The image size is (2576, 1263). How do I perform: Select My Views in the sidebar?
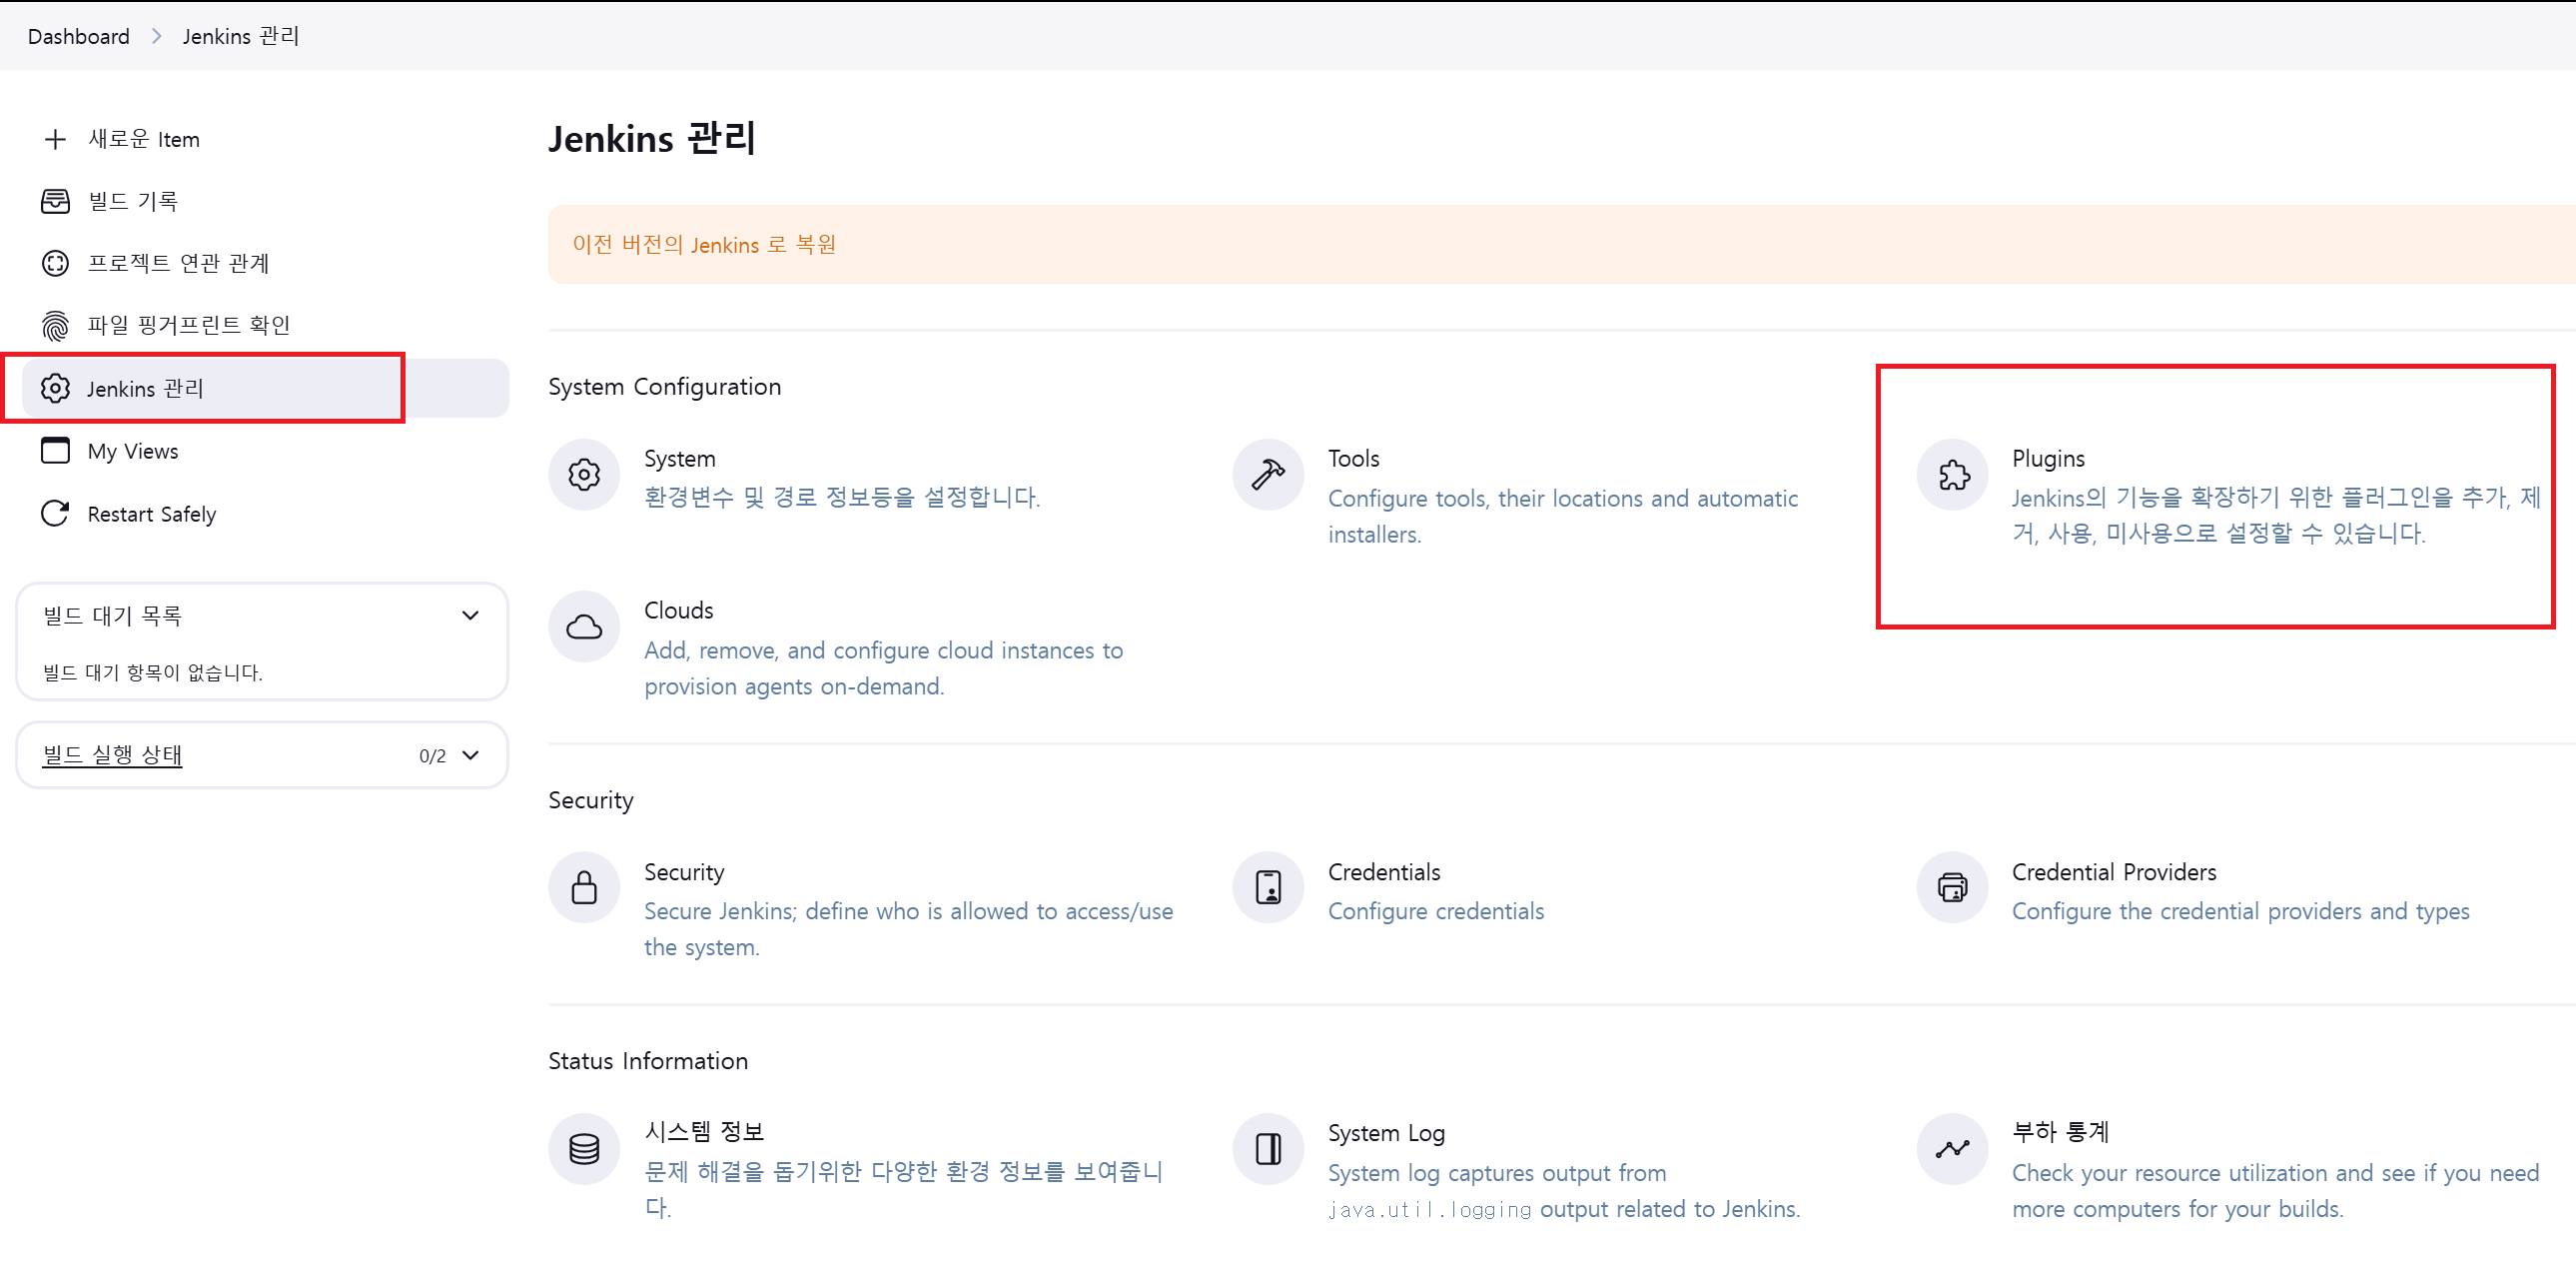pos(132,451)
